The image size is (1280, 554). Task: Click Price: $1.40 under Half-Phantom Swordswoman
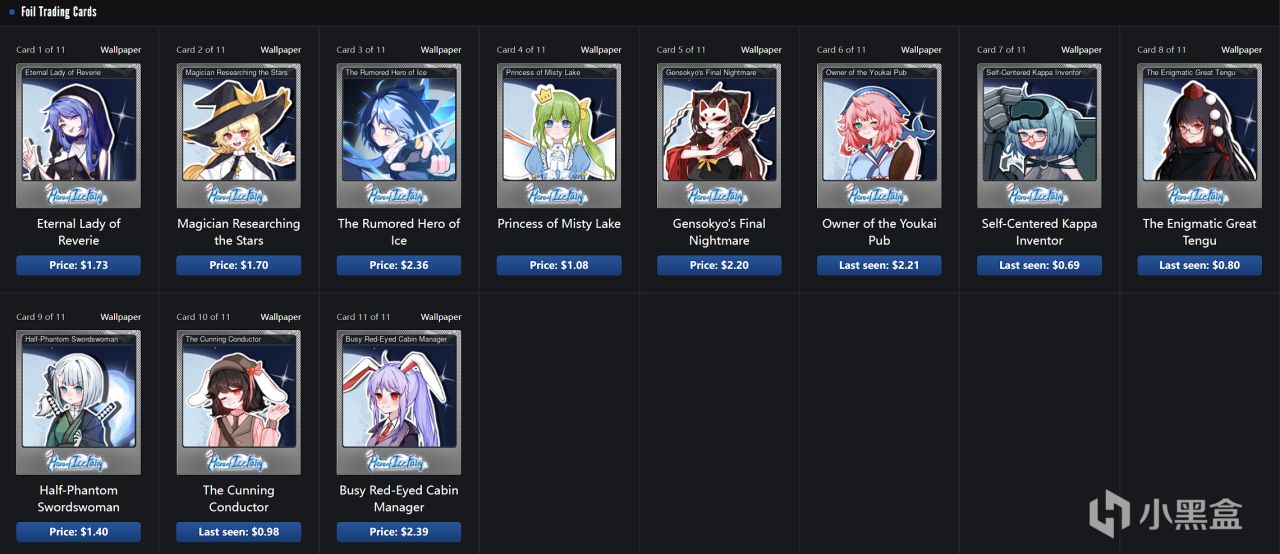coord(79,532)
